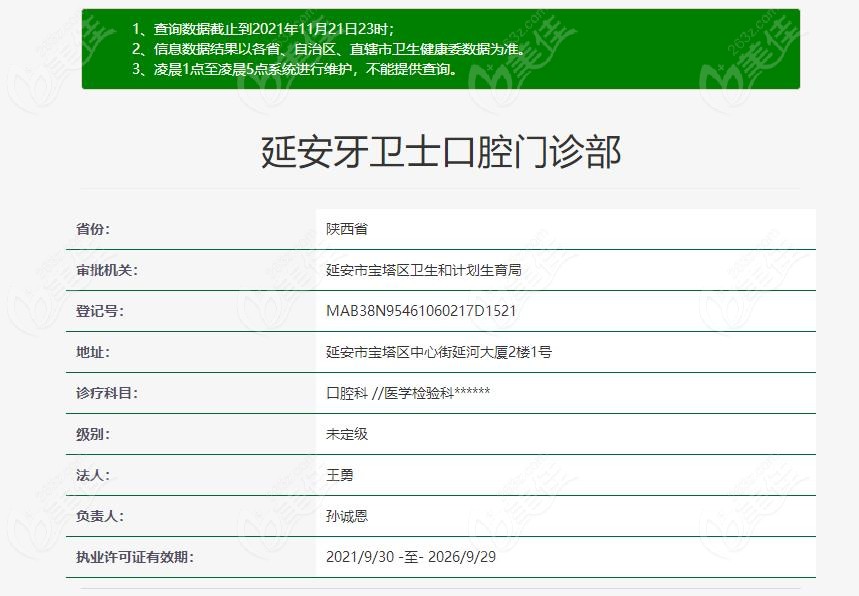The width and height of the screenshot is (859, 596).
Task: Select the legal person value 王勇
Action: click(340, 475)
